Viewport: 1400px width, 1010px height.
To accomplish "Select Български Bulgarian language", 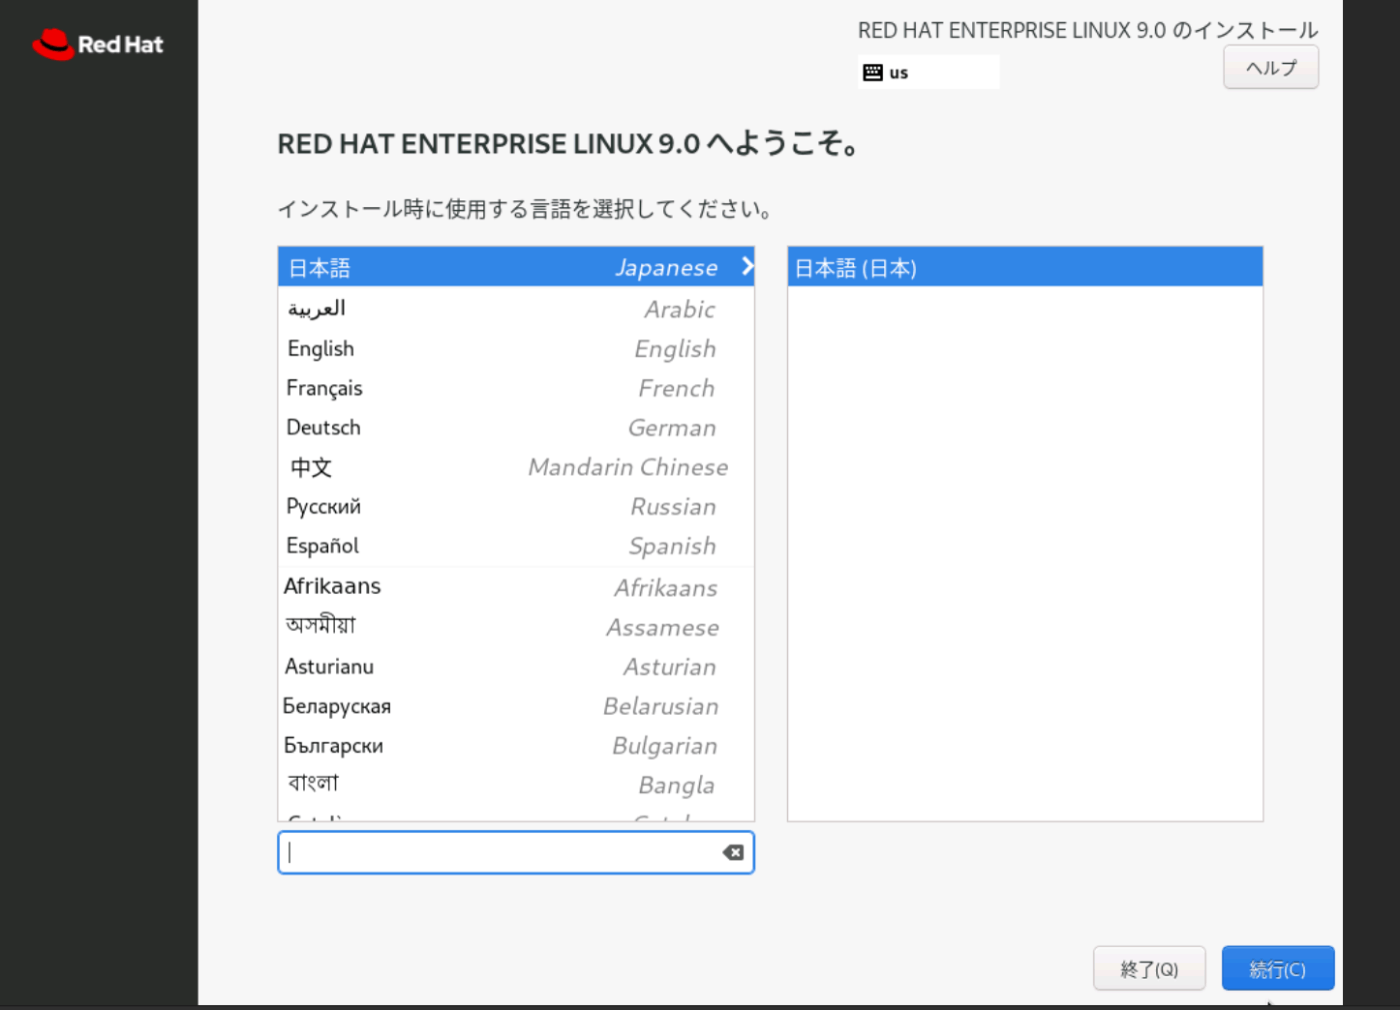I will click(x=516, y=745).
